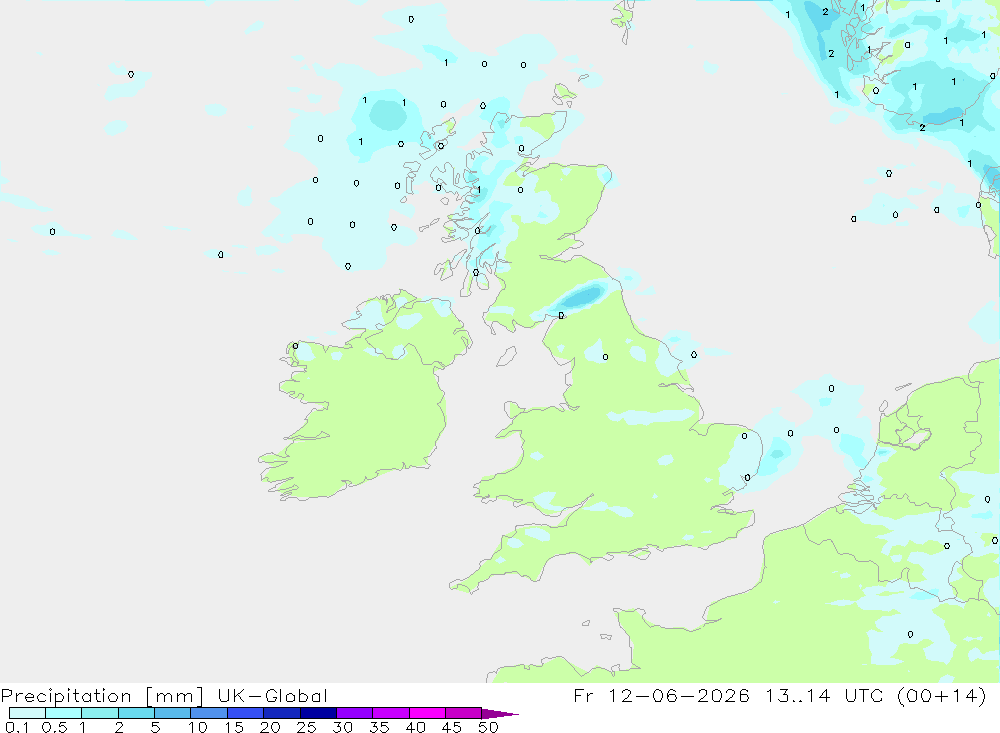Image resolution: width=1000 pixels, height=733 pixels.
Task: Click the 25–30 mm dark navy legend swatch
Action: coord(318,713)
